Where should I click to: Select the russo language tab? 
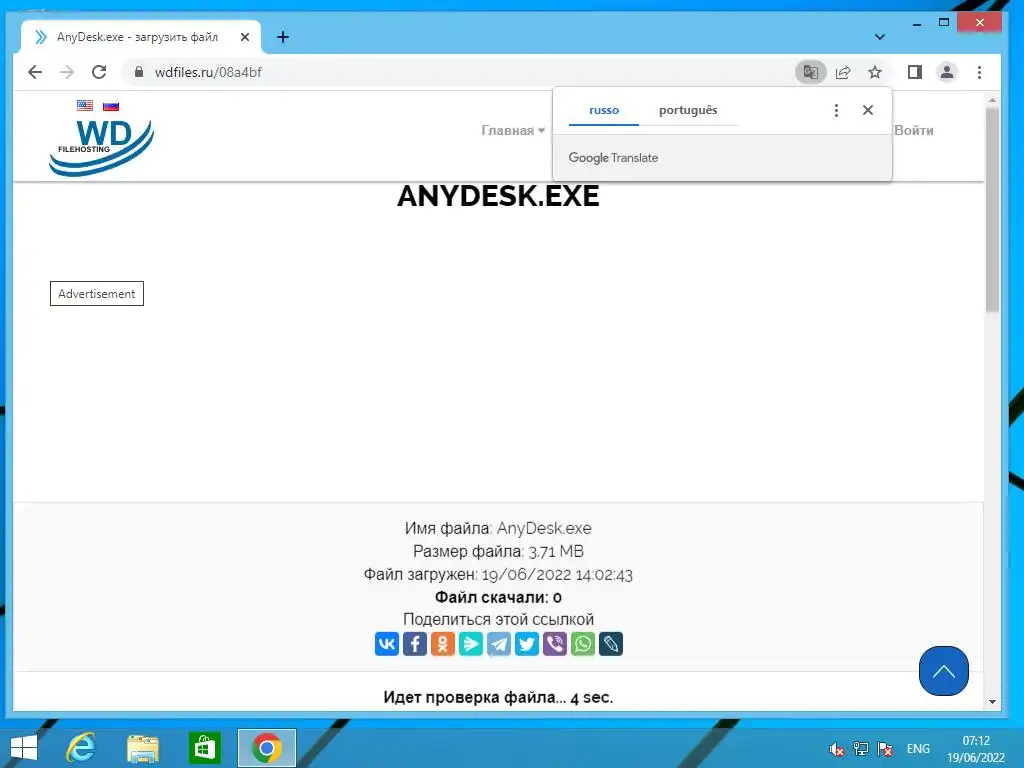tap(604, 110)
